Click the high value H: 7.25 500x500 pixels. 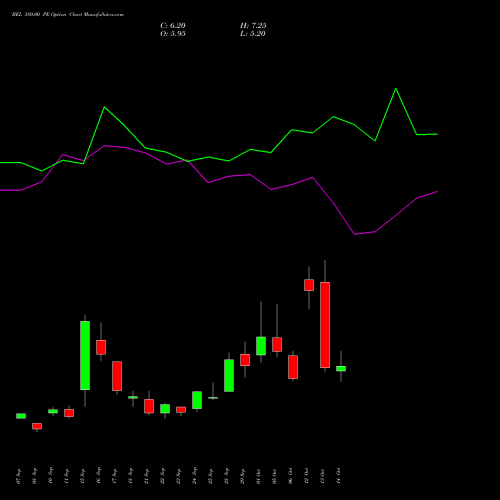[x=253, y=26]
